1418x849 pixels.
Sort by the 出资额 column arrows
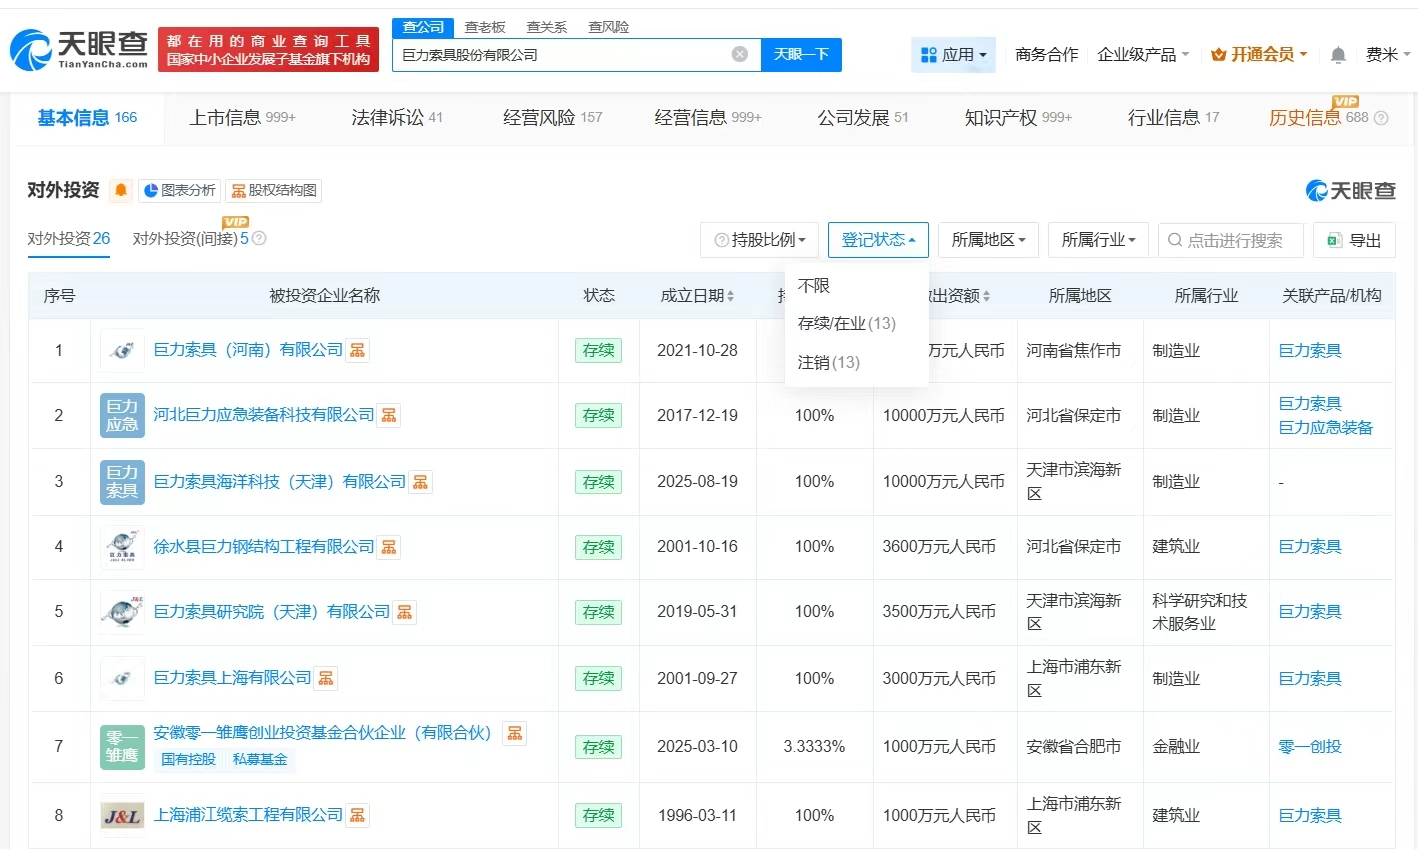click(986, 296)
